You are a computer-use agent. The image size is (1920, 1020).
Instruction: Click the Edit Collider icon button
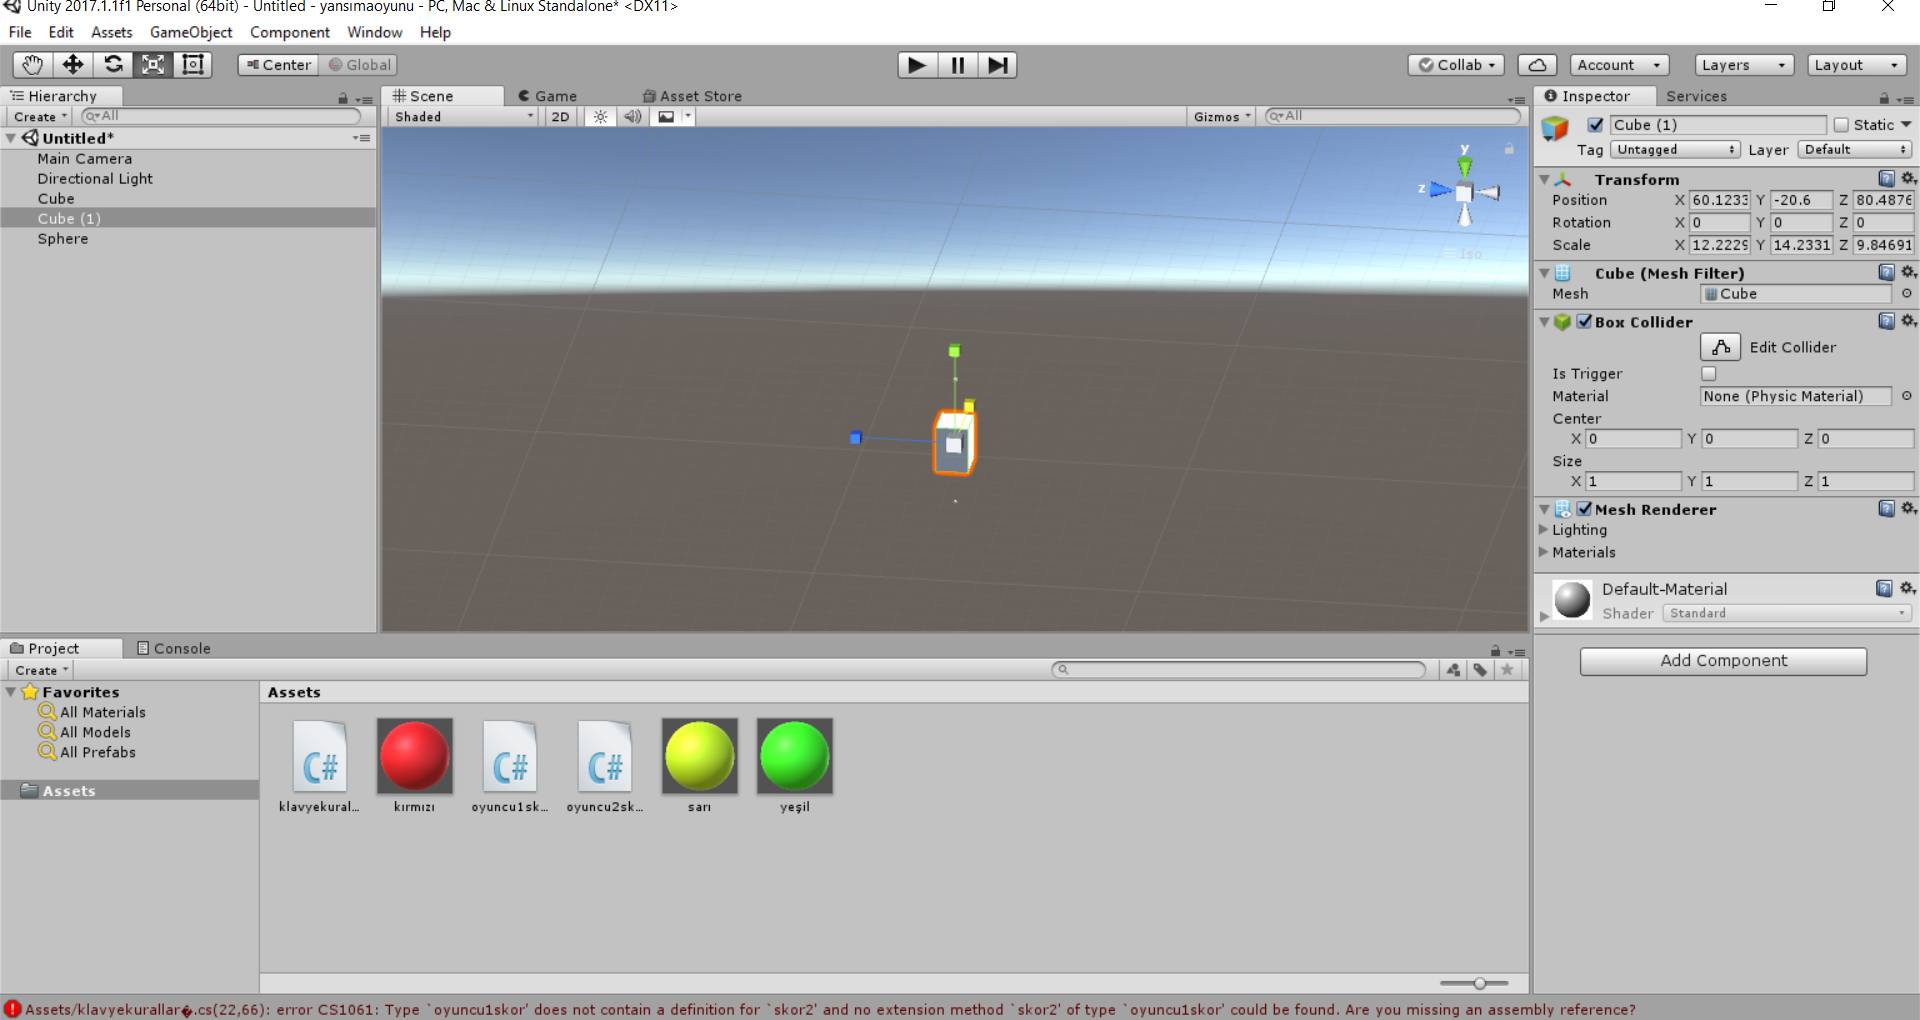[1720, 347]
